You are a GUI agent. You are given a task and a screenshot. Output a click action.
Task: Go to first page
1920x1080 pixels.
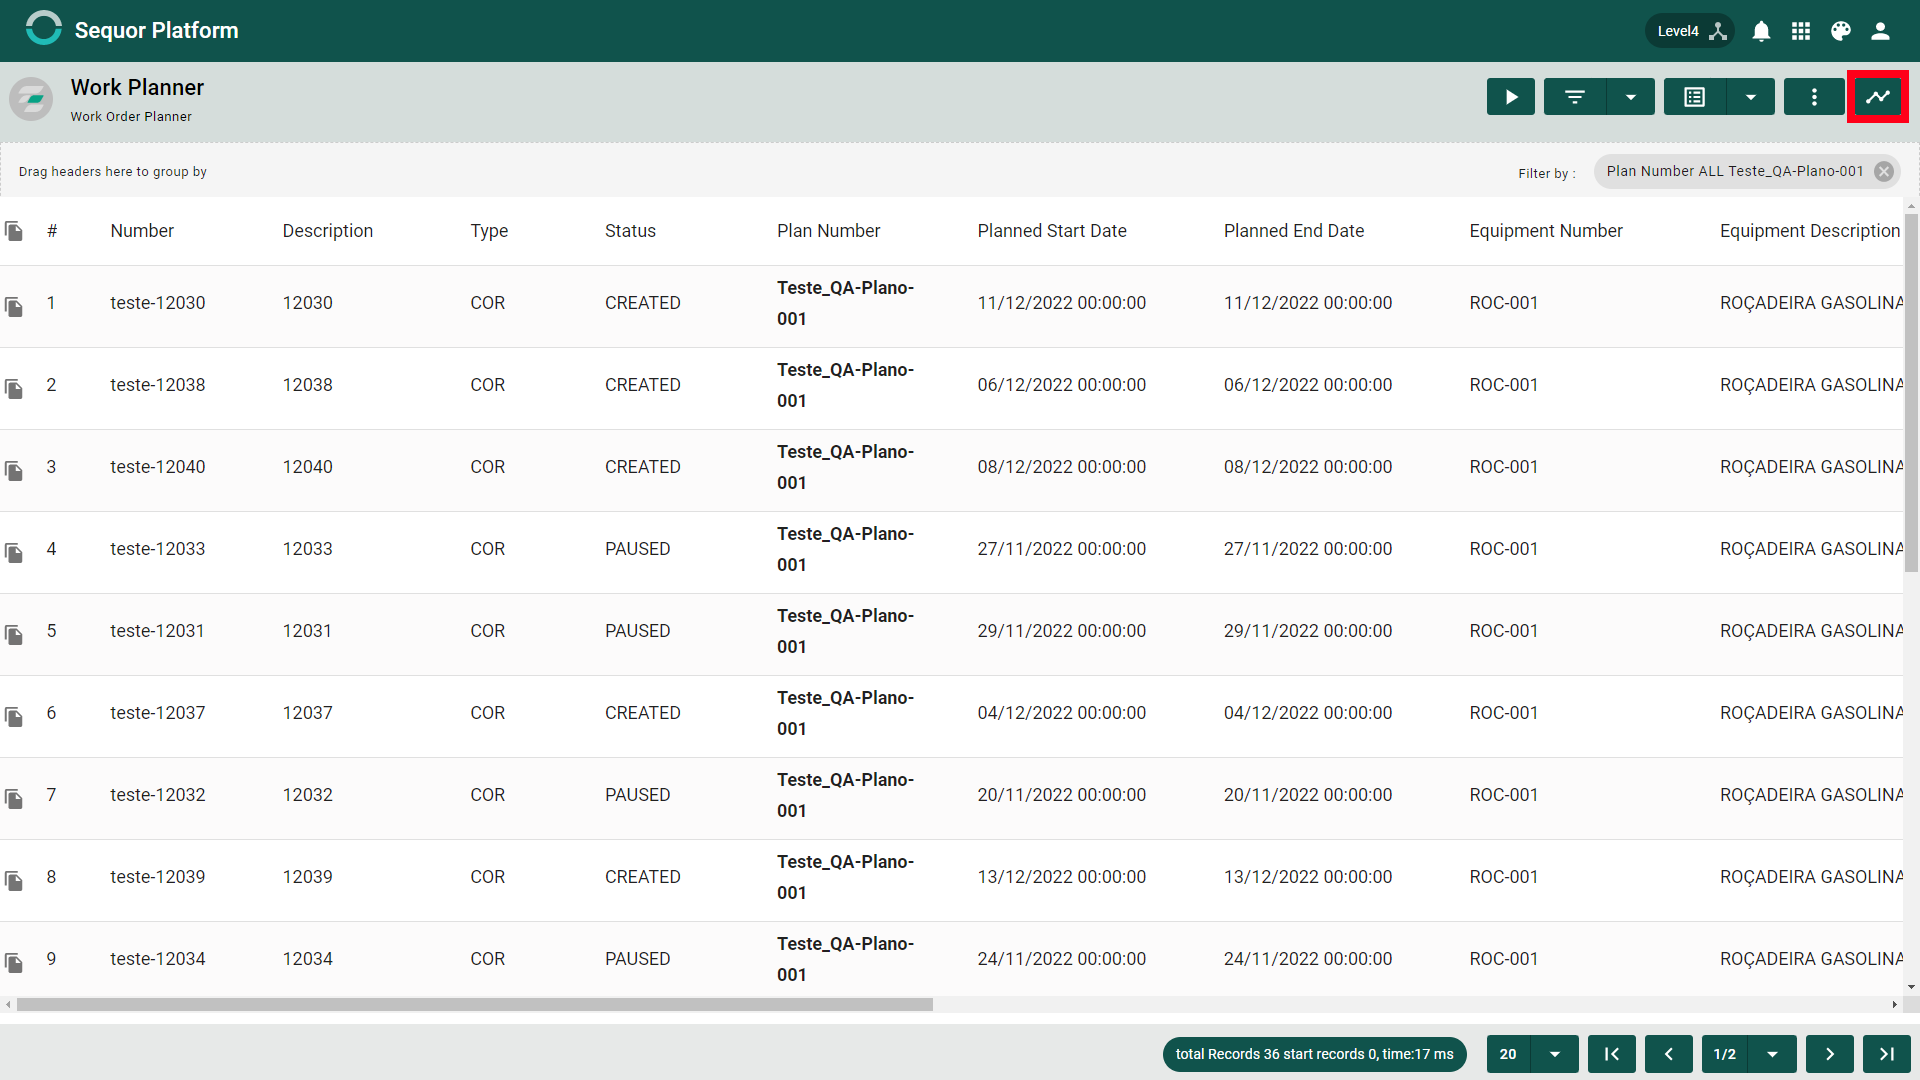pos(1612,1054)
